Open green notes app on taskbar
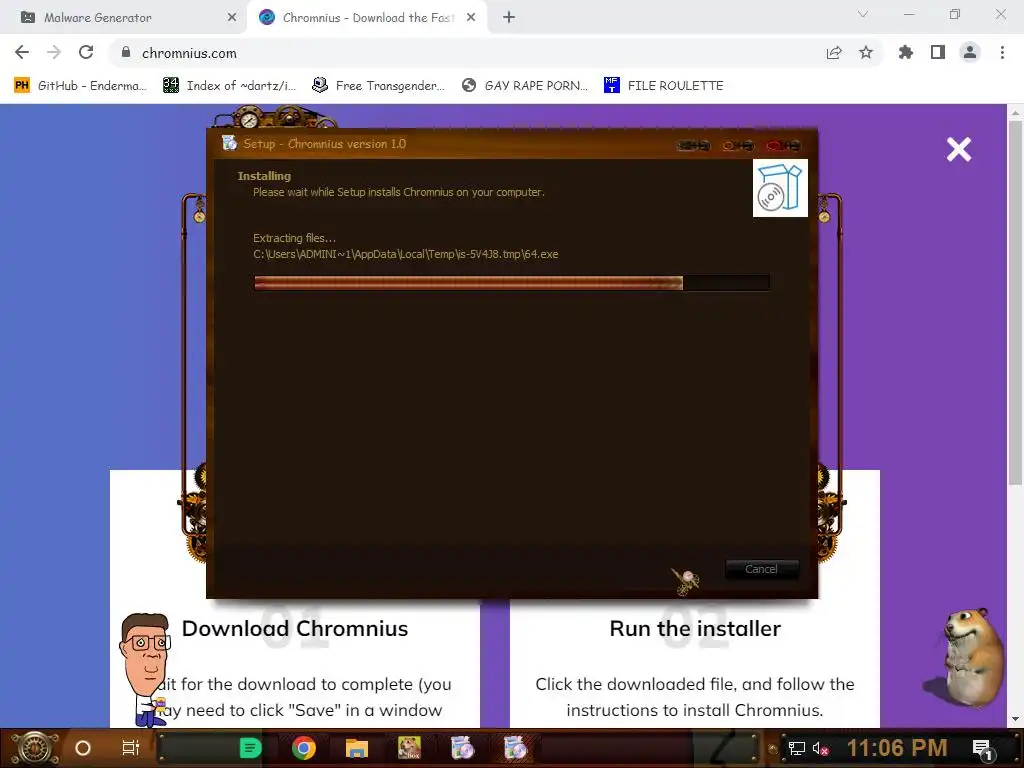 click(x=250, y=748)
